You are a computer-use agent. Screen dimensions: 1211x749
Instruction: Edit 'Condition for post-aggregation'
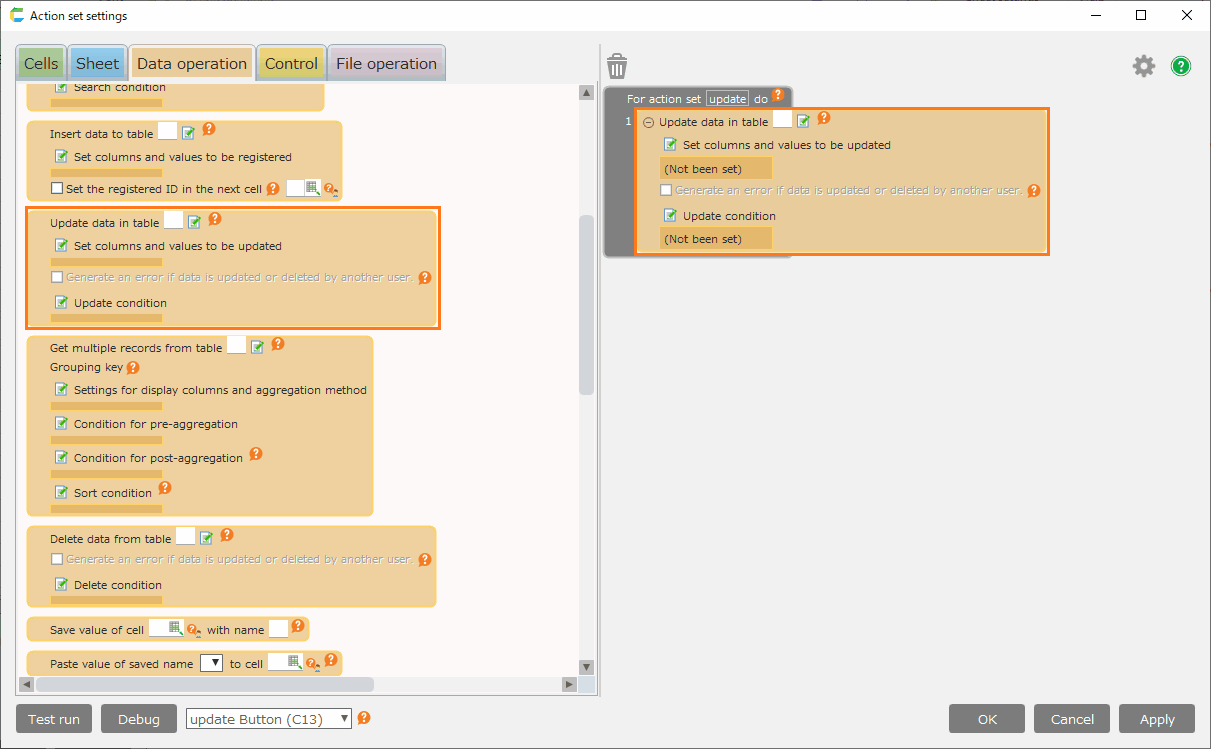61,457
